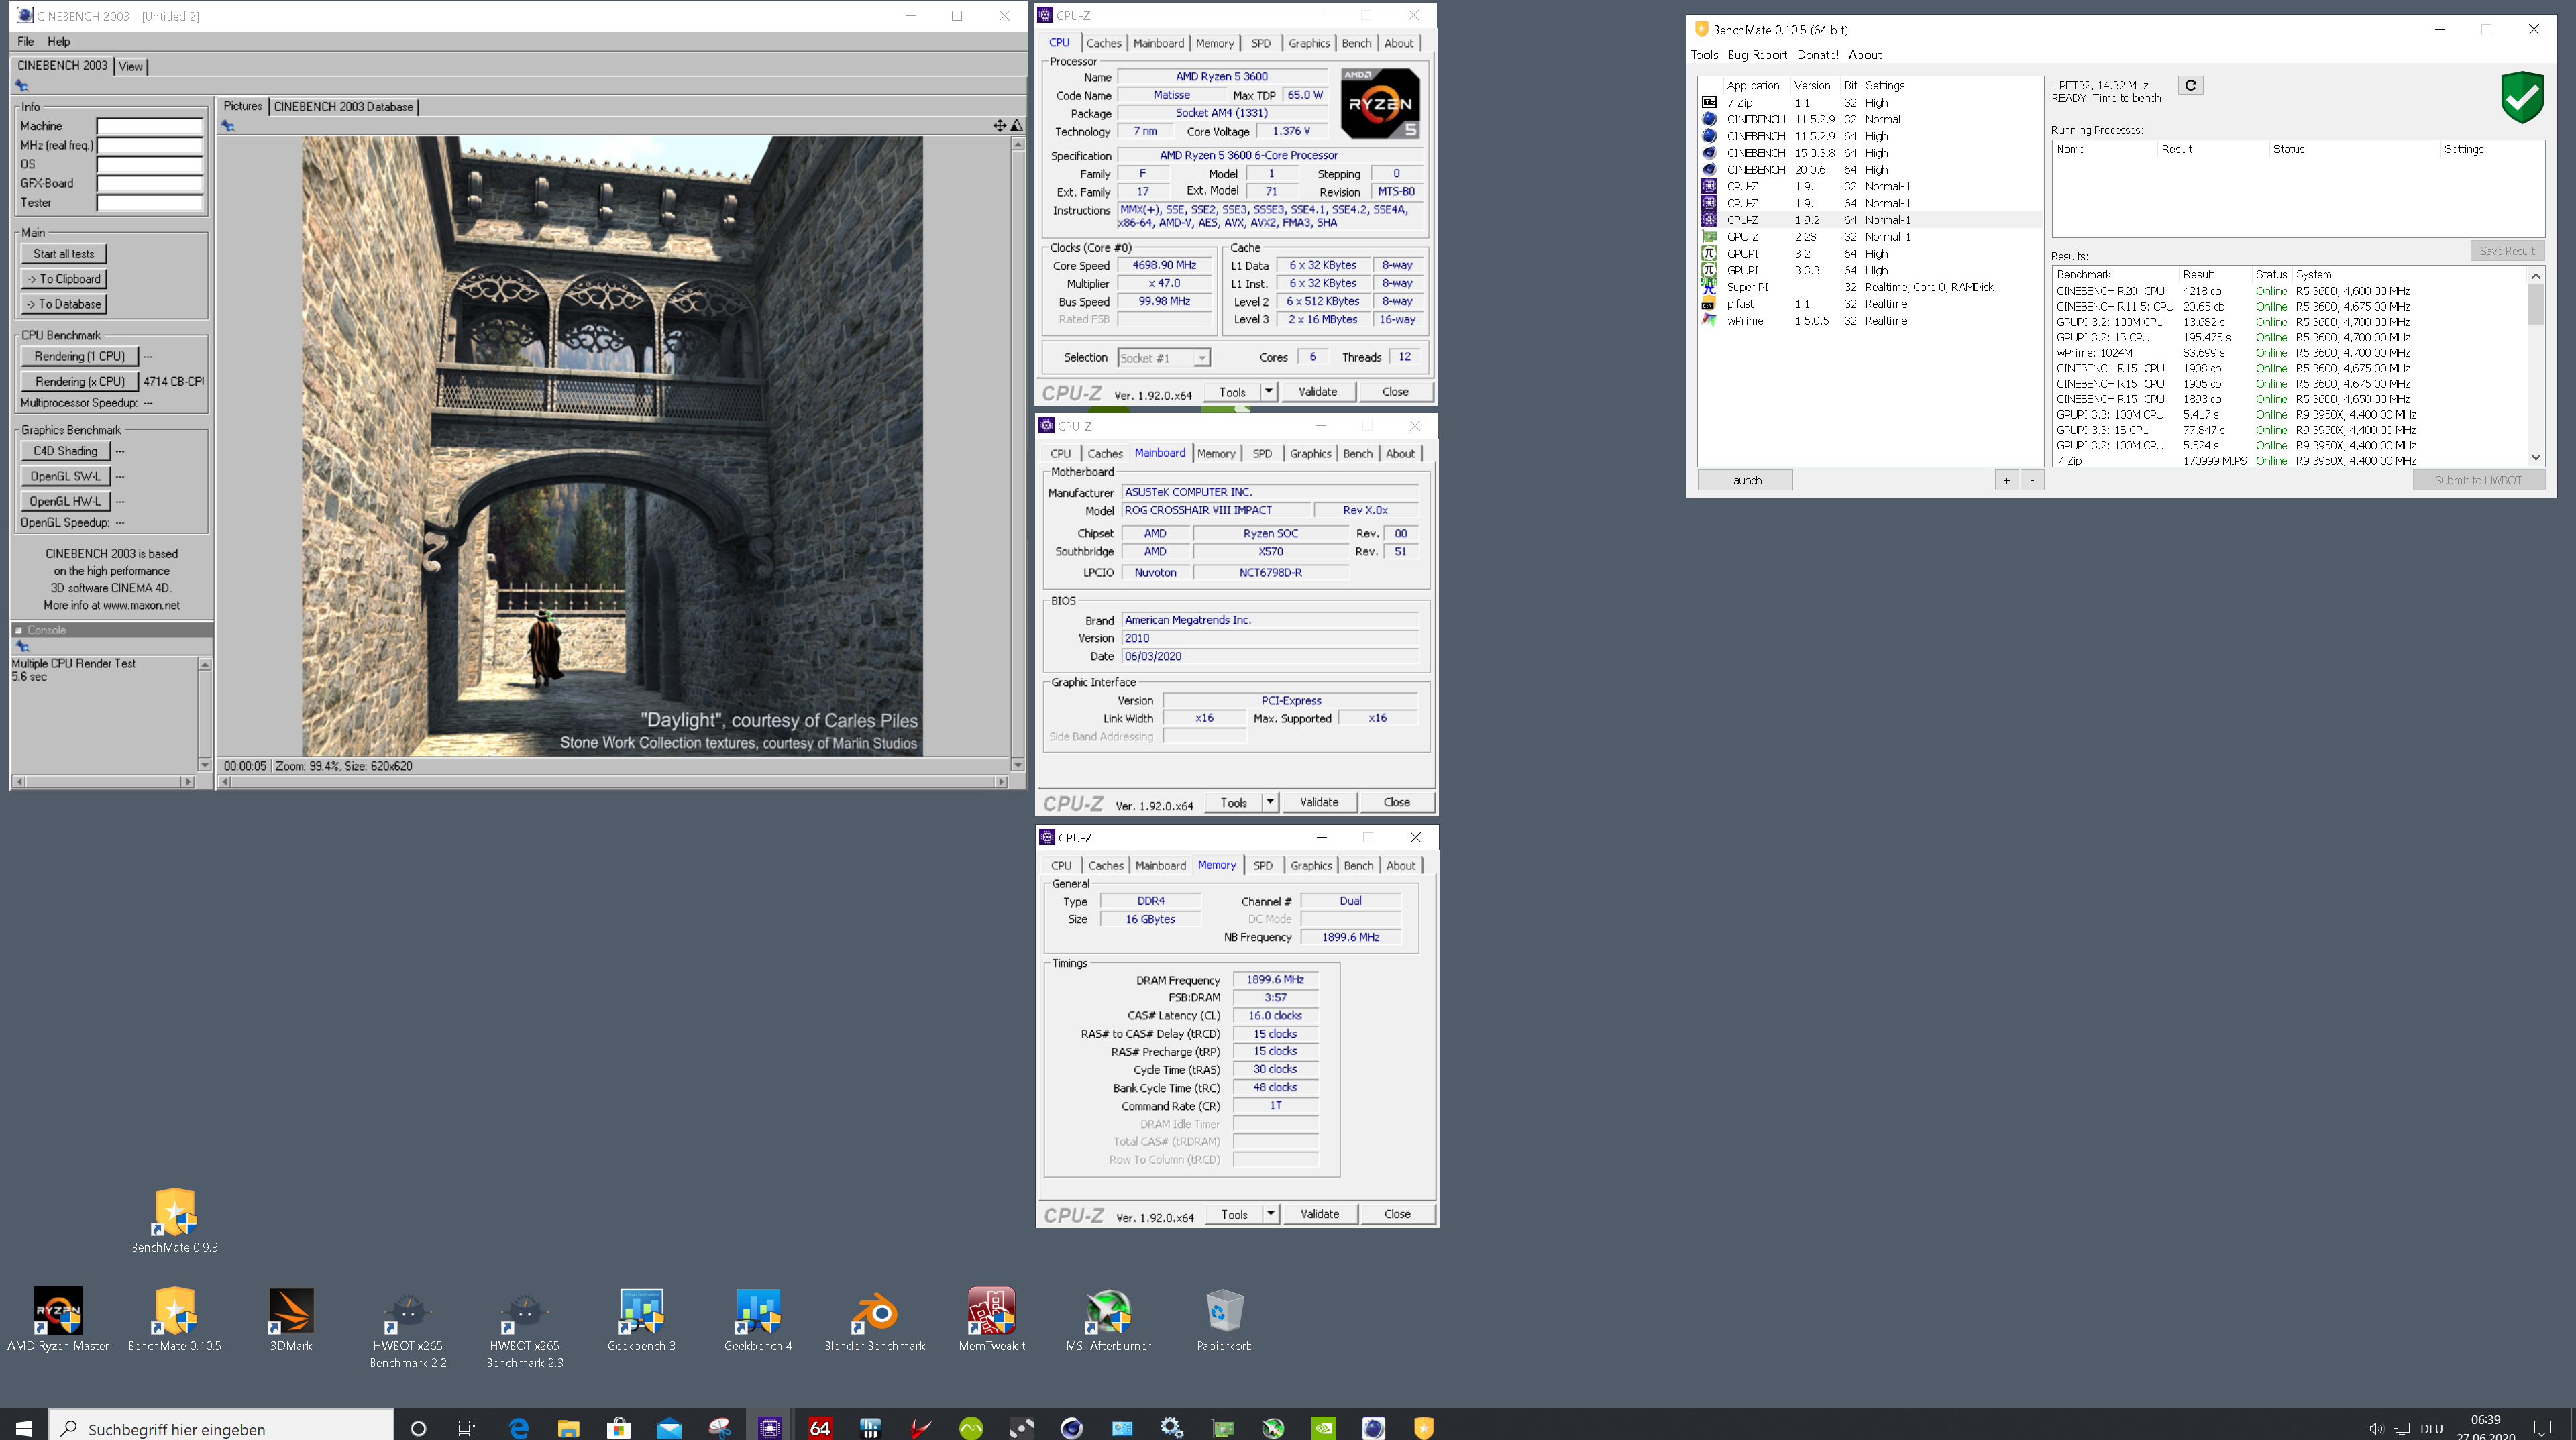This screenshot has width=2576, height=1440.
Task: Click the Machine input field
Action: pyautogui.click(x=150, y=126)
